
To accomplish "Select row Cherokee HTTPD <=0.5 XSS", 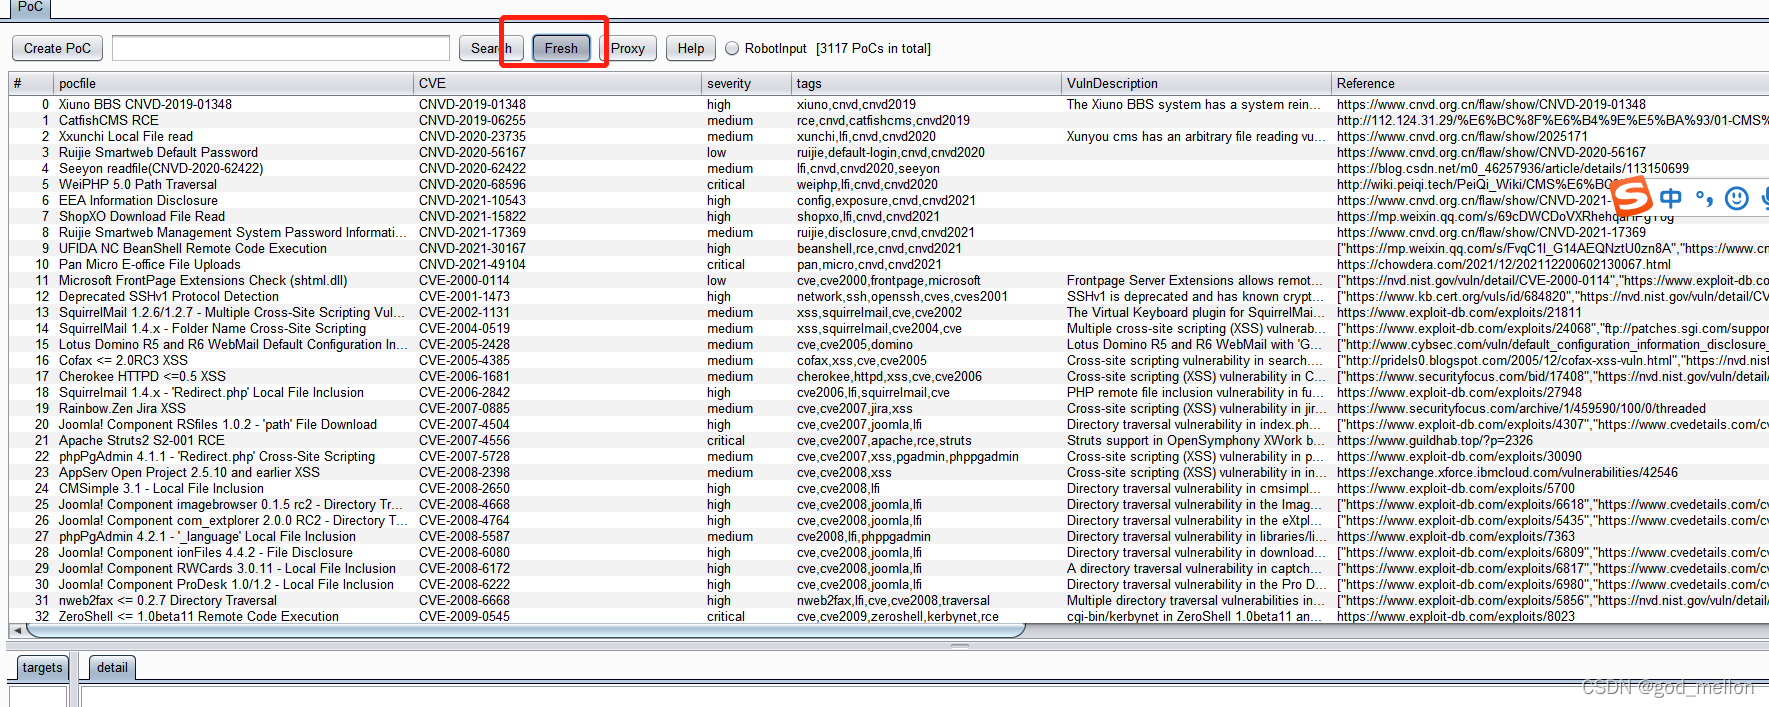I will coord(889,376).
